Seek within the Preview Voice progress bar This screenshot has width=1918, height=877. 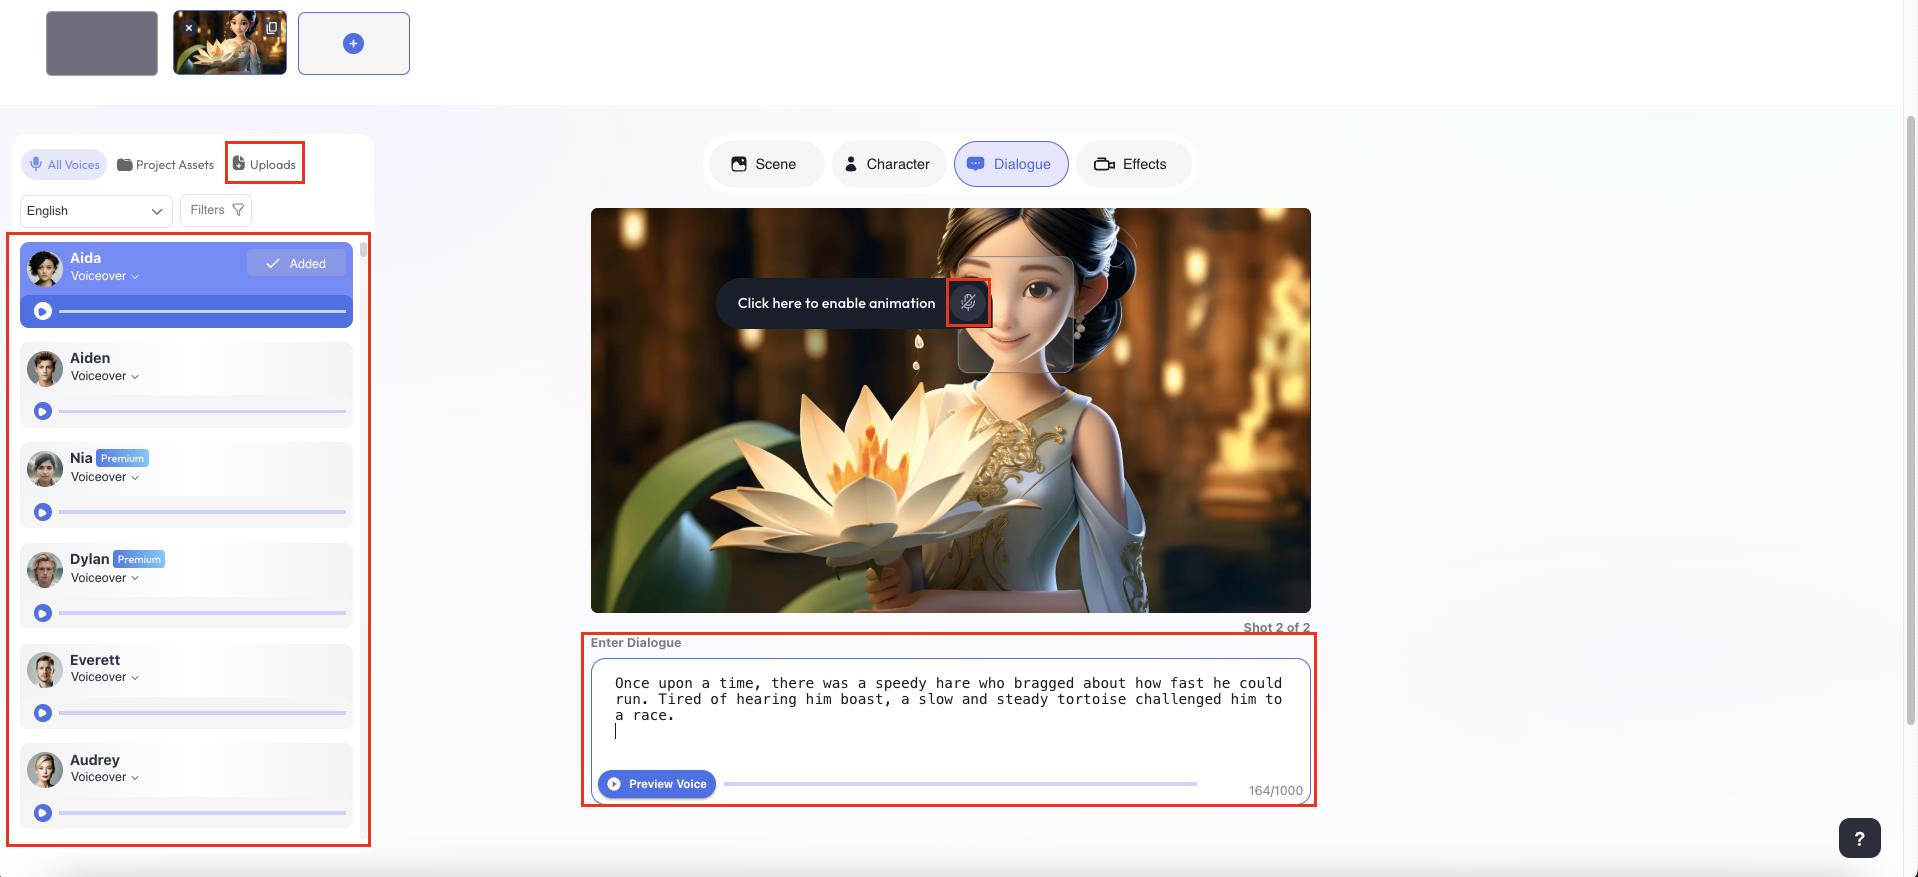click(960, 784)
